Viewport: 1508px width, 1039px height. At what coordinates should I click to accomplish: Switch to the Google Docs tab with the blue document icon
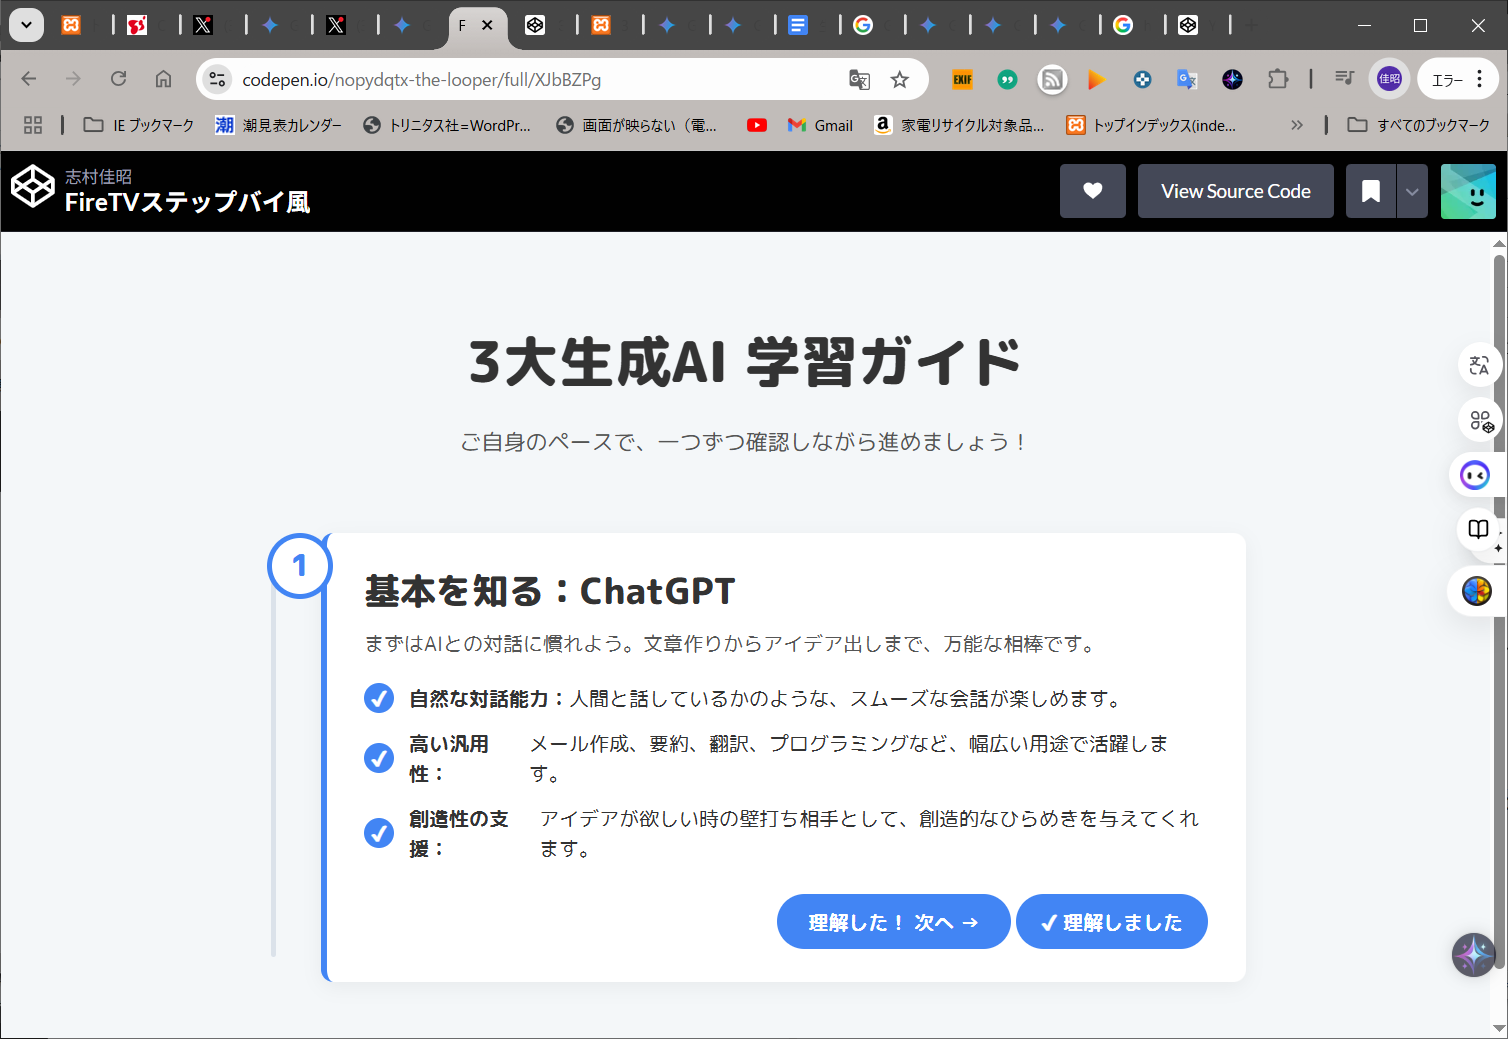coord(797,25)
